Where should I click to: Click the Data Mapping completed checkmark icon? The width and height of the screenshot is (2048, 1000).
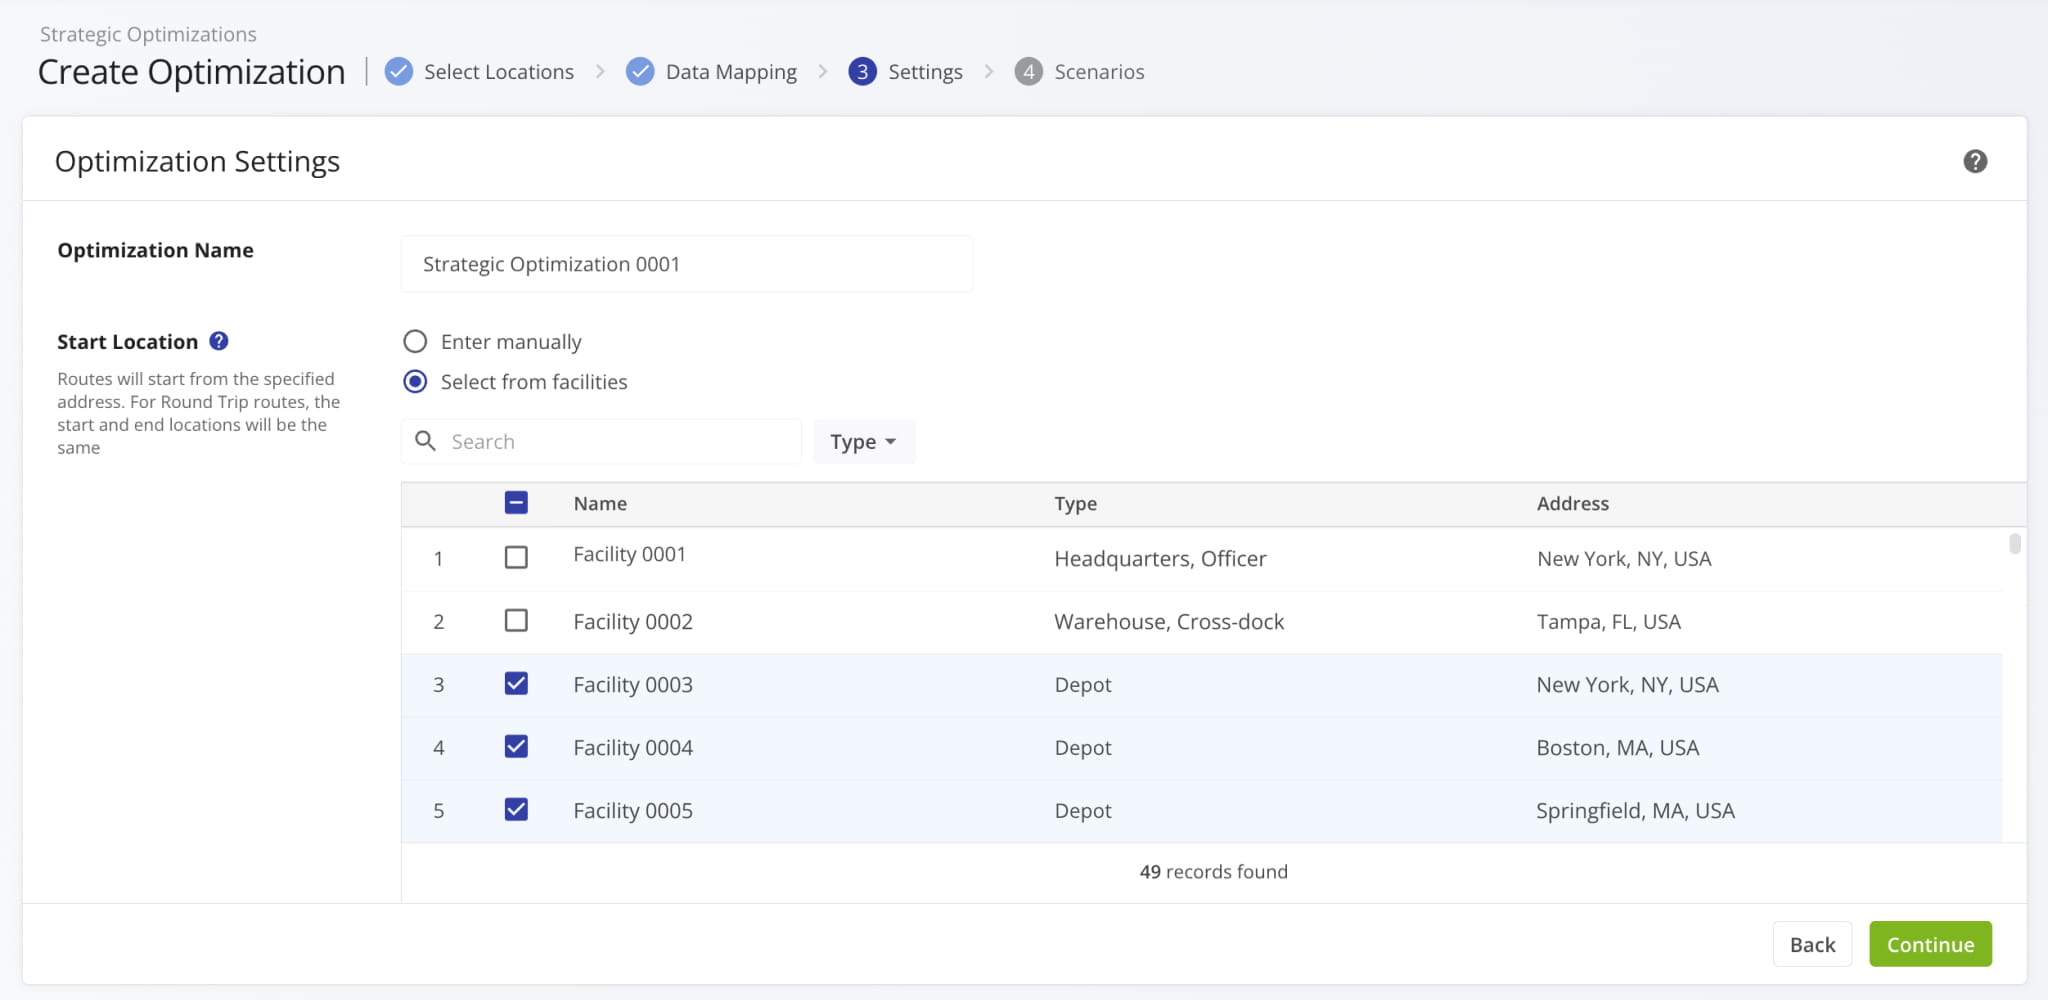(640, 72)
